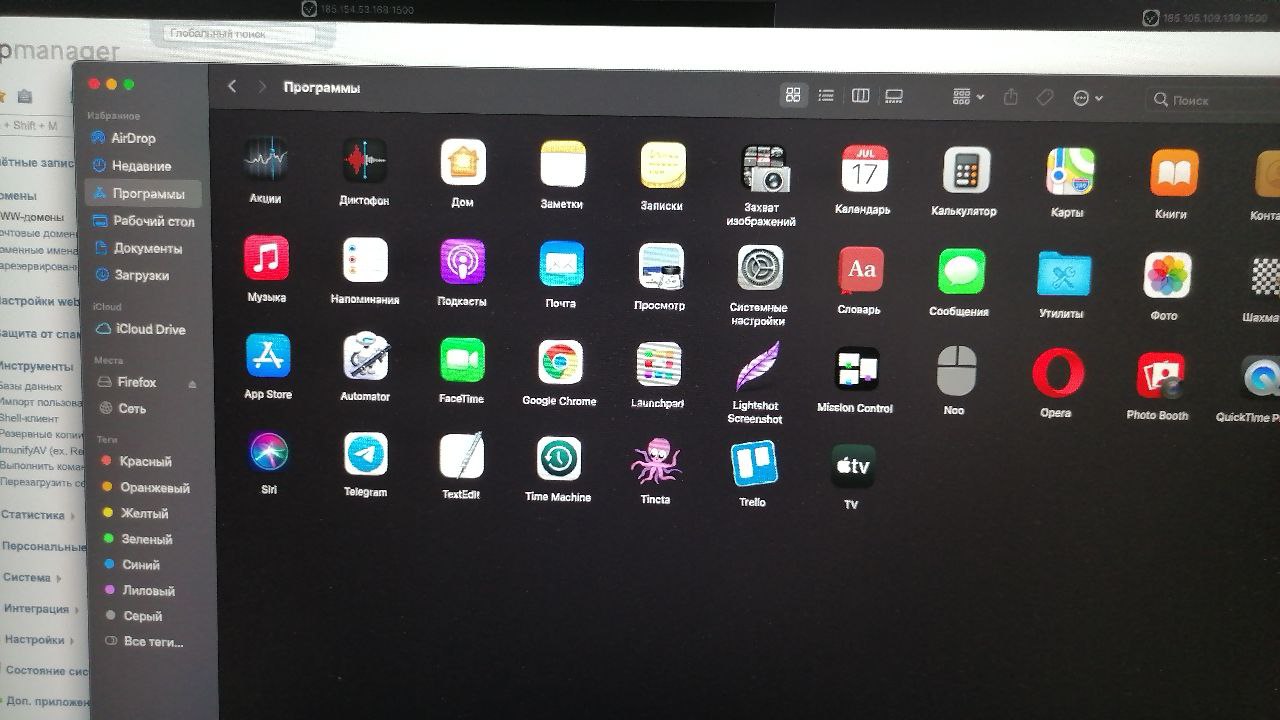
Task: Open the Словарь dictionary app
Action: (x=861, y=270)
